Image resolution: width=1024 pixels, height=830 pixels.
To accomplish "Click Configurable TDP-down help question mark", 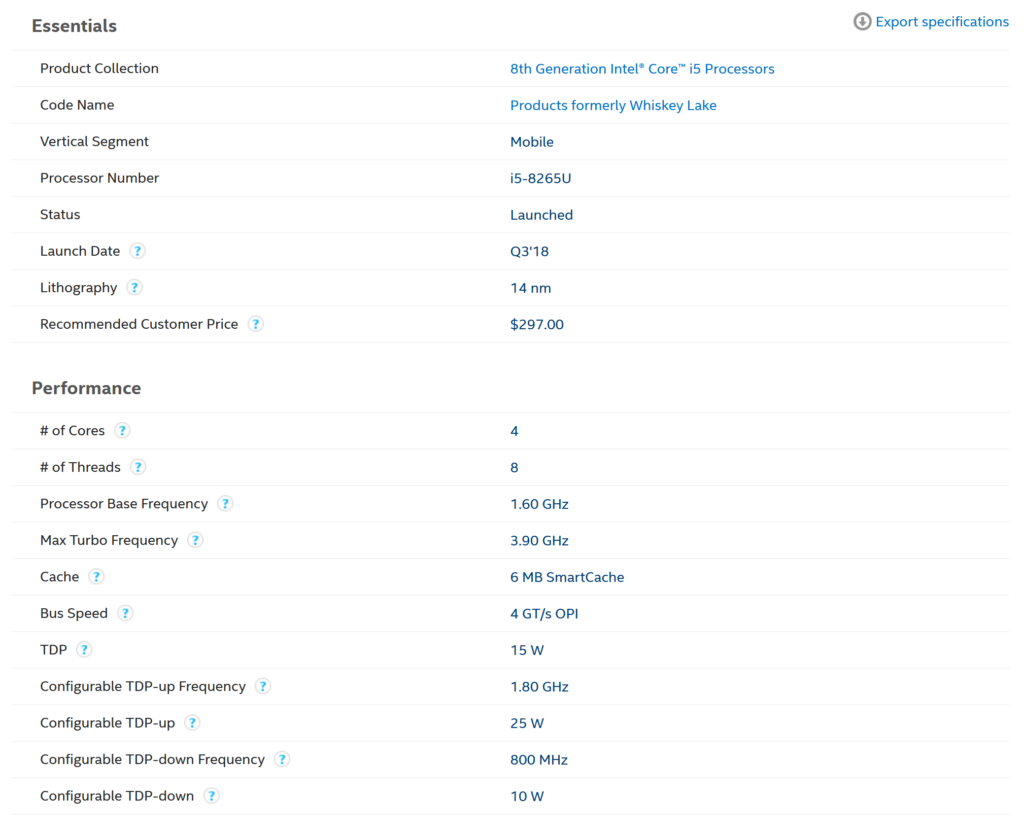I will (212, 796).
